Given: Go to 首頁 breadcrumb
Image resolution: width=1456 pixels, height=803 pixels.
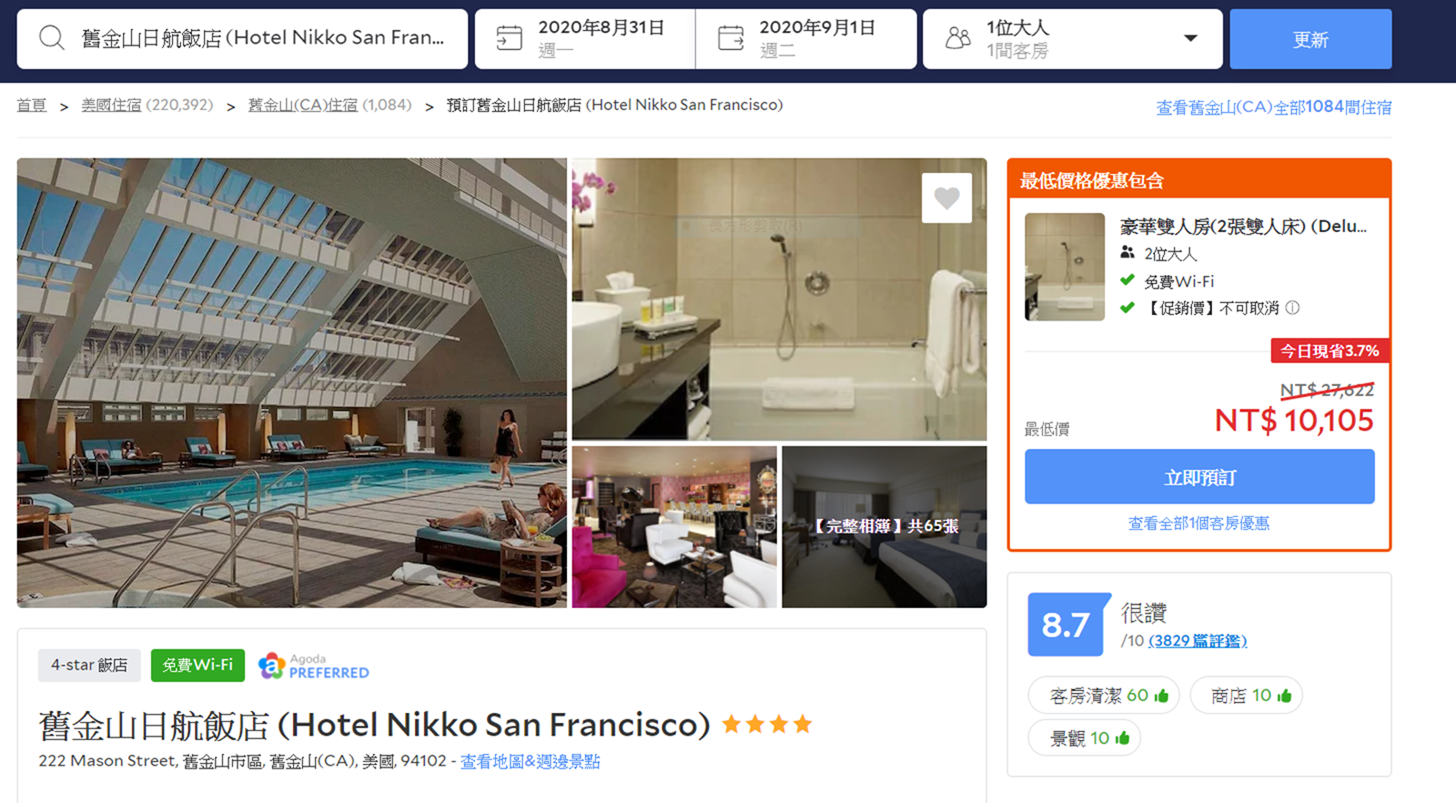Looking at the screenshot, I should pos(32,105).
